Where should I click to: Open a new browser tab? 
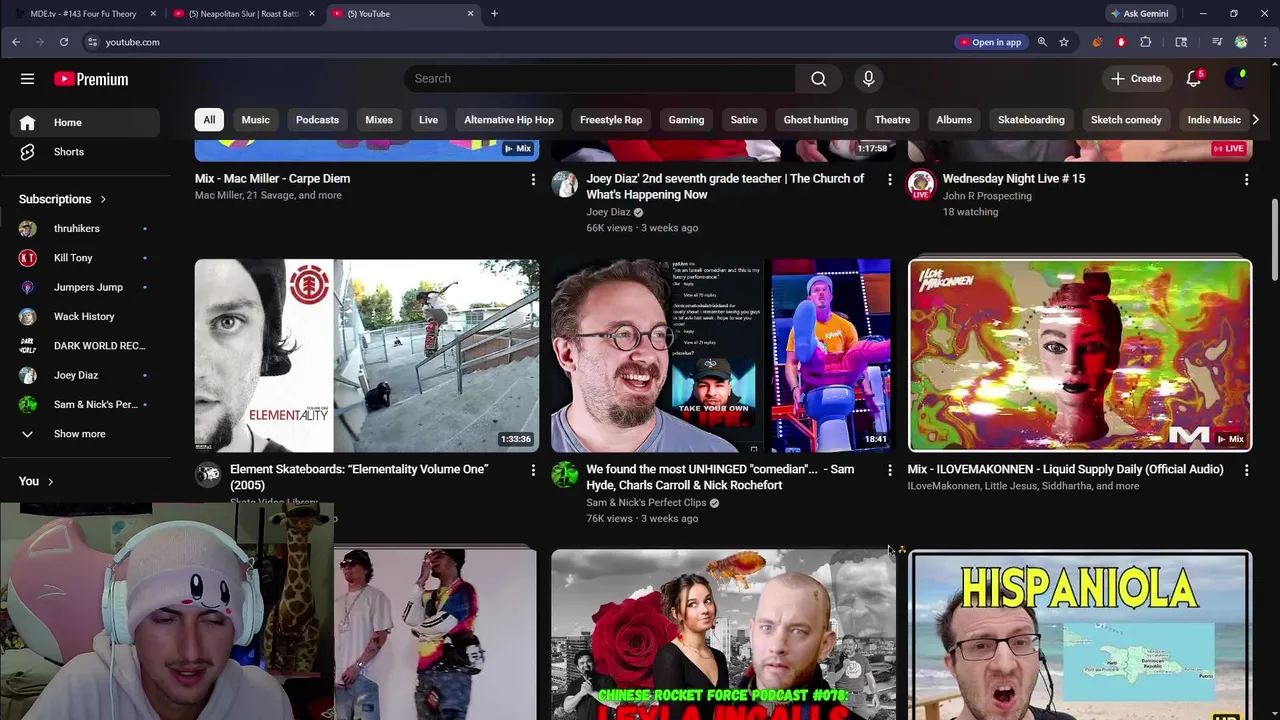(x=494, y=14)
